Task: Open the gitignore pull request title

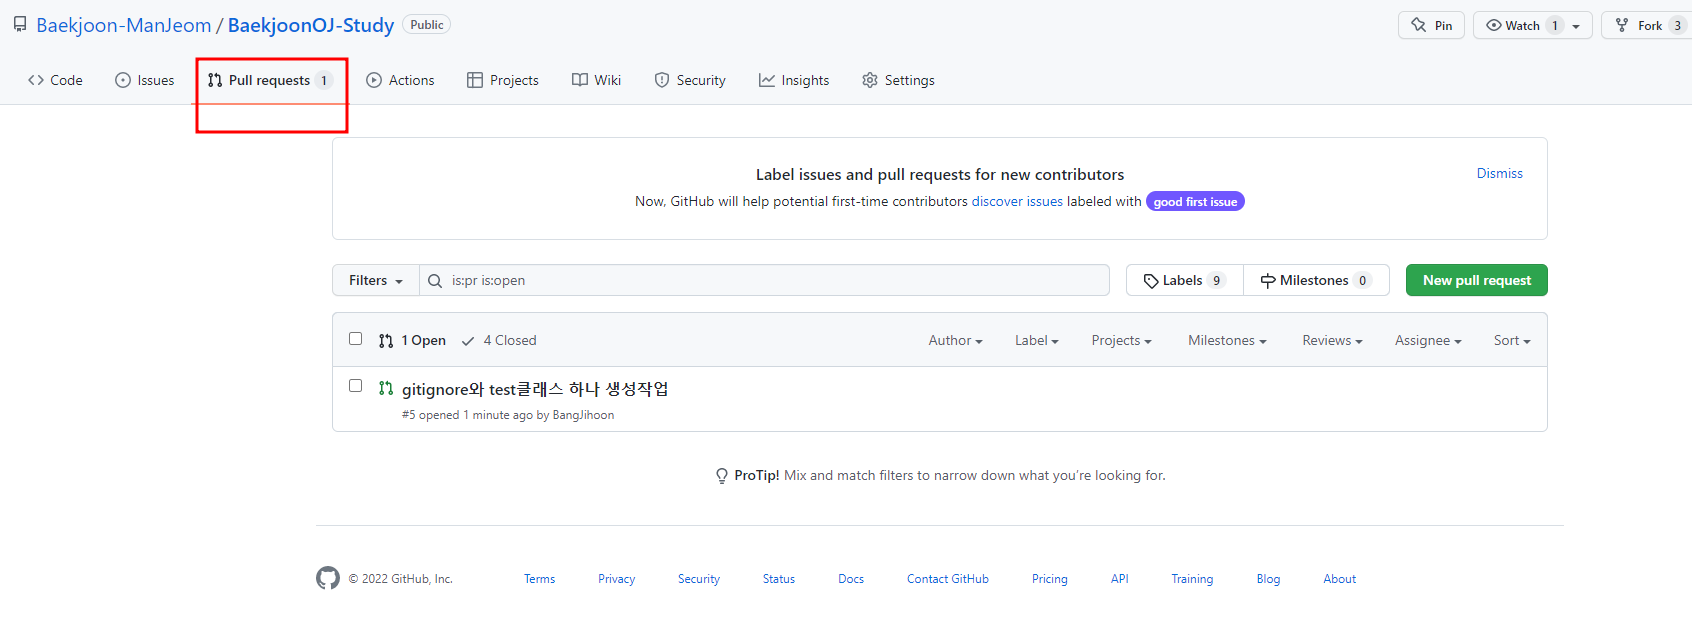Action: click(x=535, y=389)
